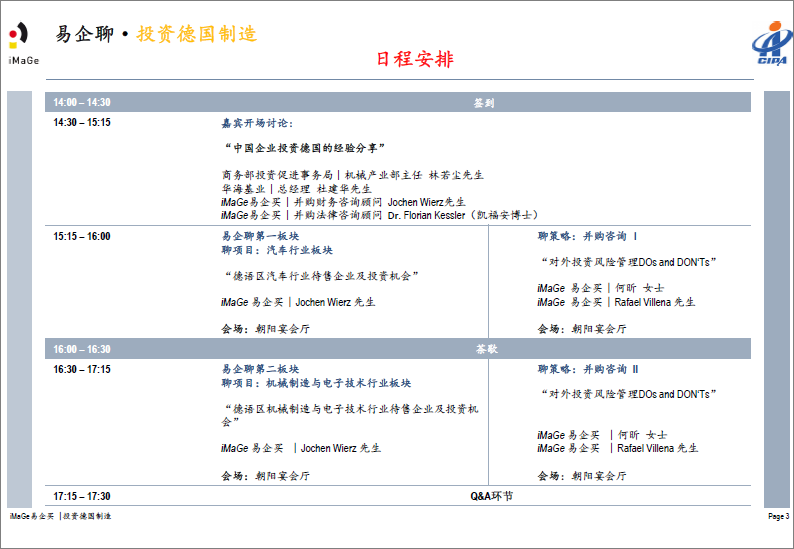Click the iMaGe logo in the top-left corner
The height and width of the screenshot is (549, 794).
22,42
